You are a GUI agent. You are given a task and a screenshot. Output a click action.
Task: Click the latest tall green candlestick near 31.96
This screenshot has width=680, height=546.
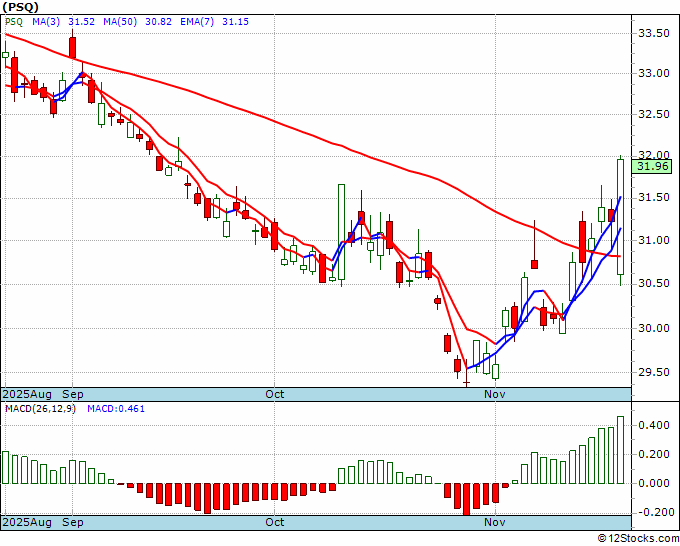tap(621, 217)
